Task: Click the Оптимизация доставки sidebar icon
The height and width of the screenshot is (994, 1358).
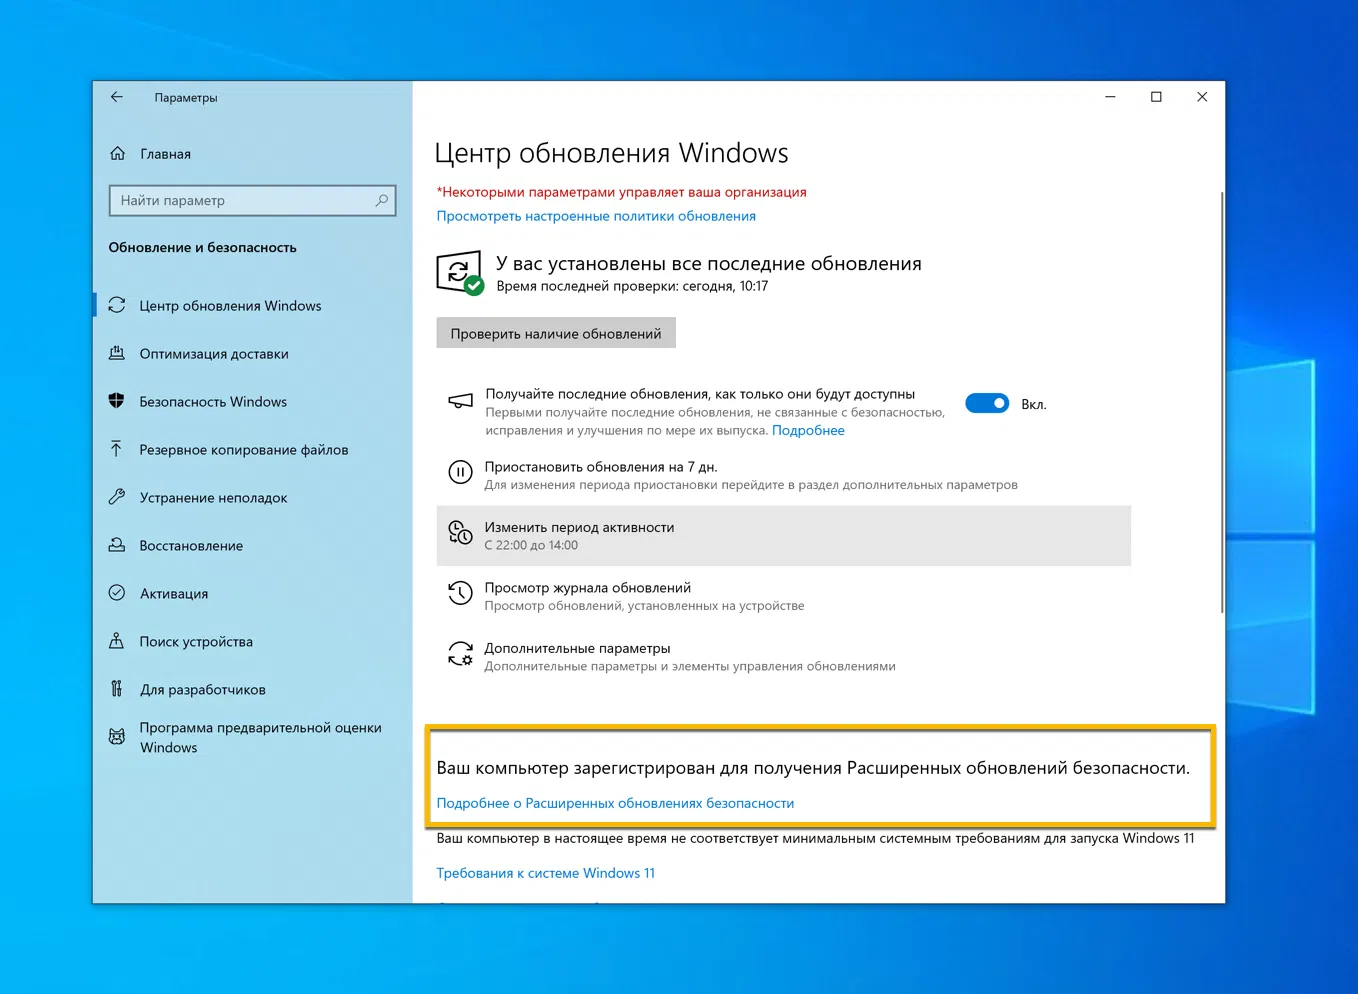Action: coord(117,353)
